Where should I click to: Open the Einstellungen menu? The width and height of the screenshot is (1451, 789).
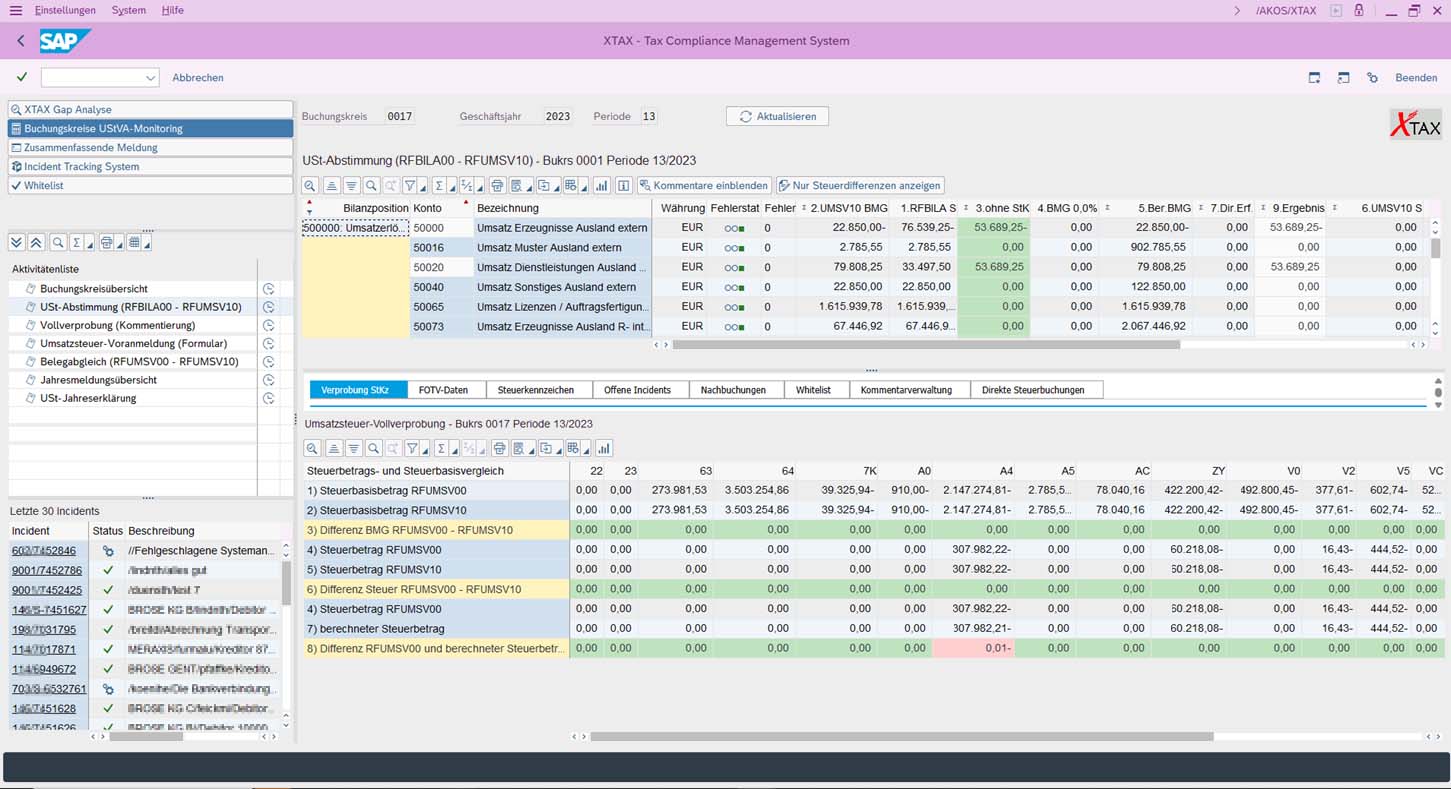pyautogui.click(x=65, y=10)
